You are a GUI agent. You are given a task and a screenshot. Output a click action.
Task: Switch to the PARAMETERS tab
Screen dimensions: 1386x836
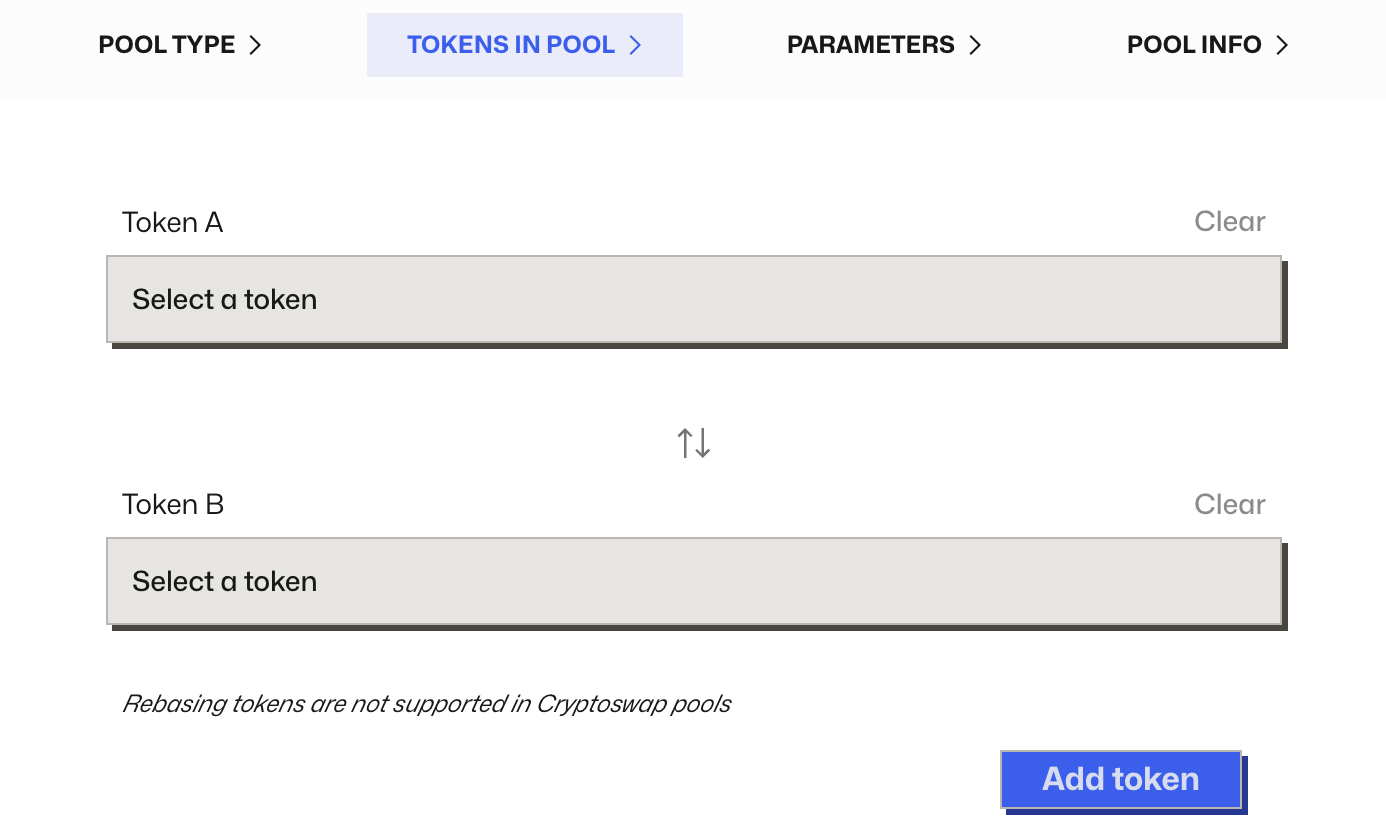click(x=870, y=45)
